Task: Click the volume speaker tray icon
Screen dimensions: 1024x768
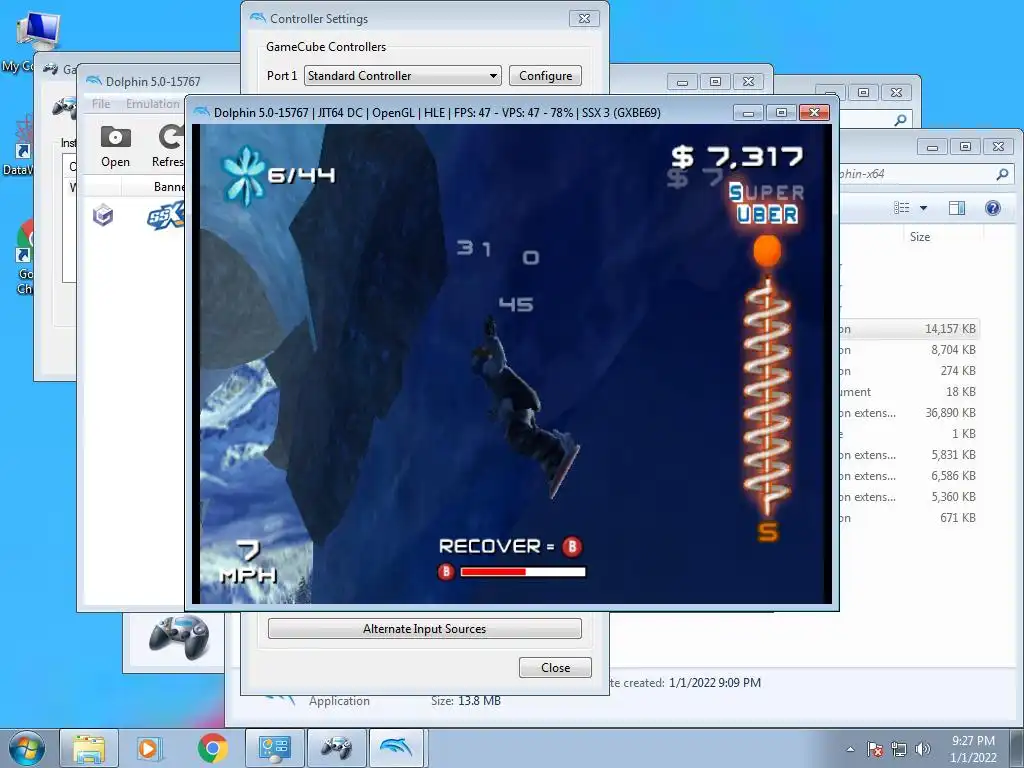Action: click(x=923, y=749)
